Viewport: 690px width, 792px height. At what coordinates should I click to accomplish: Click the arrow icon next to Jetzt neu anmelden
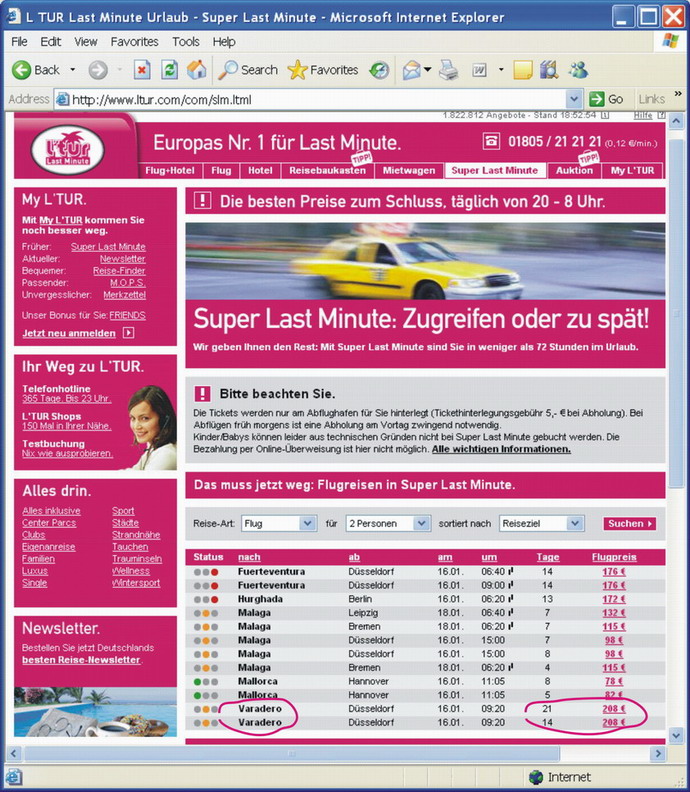(128, 333)
